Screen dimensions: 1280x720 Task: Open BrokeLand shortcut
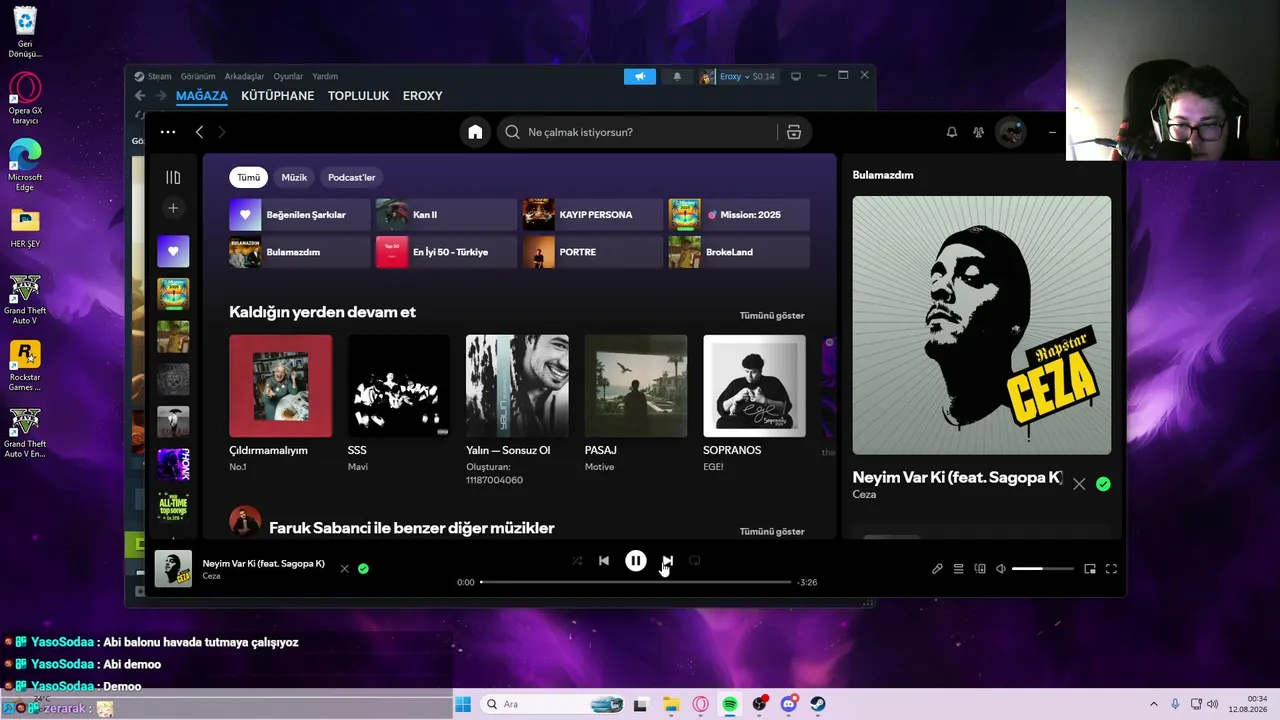739,252
